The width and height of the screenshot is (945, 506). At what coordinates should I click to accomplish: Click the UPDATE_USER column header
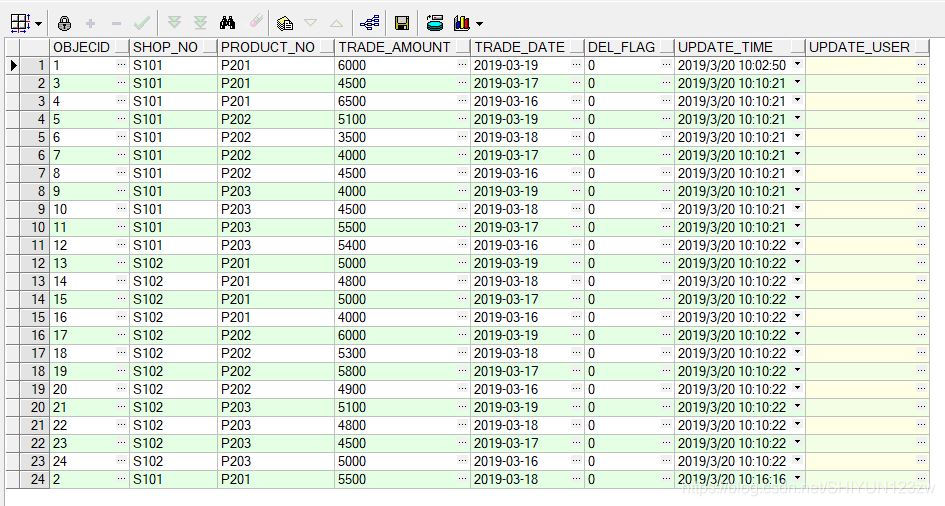pyautogui.click(x=868, y=47)
